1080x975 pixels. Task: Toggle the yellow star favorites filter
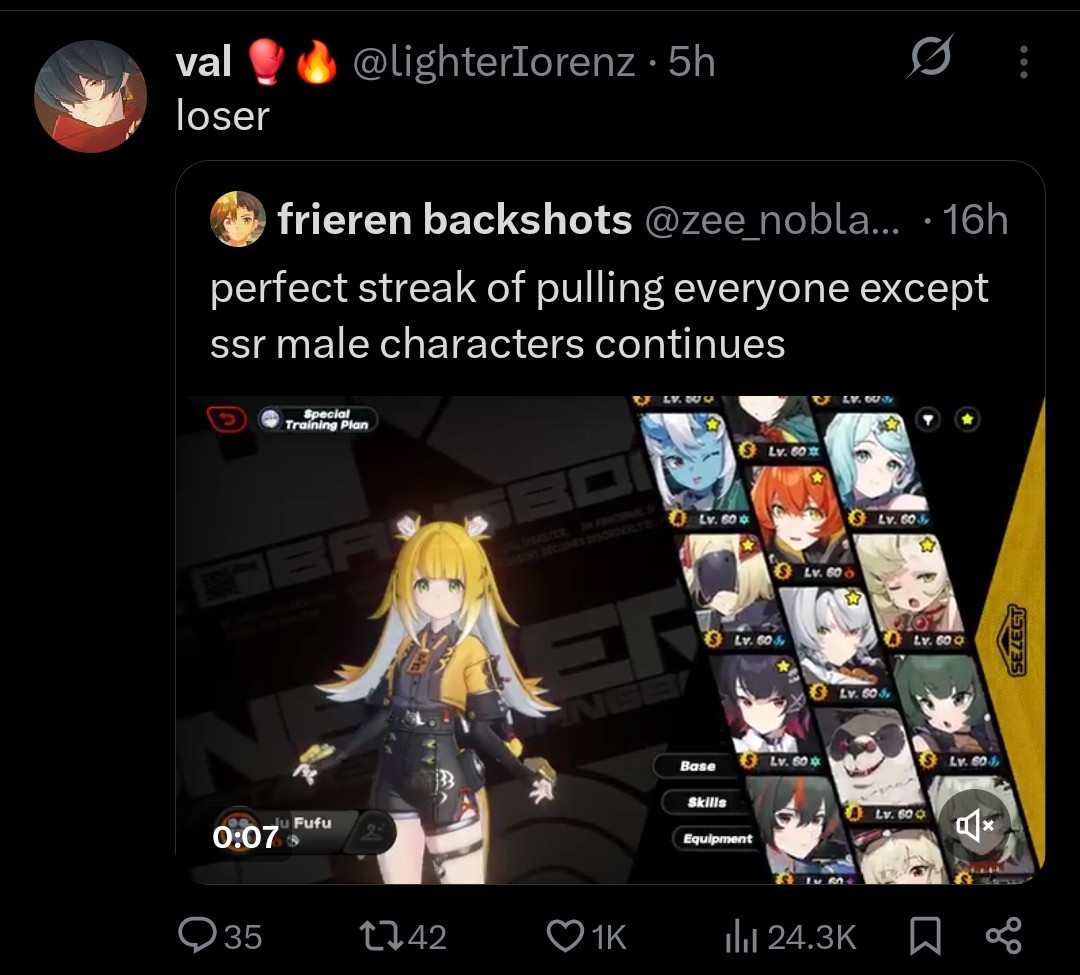(967, 419)
